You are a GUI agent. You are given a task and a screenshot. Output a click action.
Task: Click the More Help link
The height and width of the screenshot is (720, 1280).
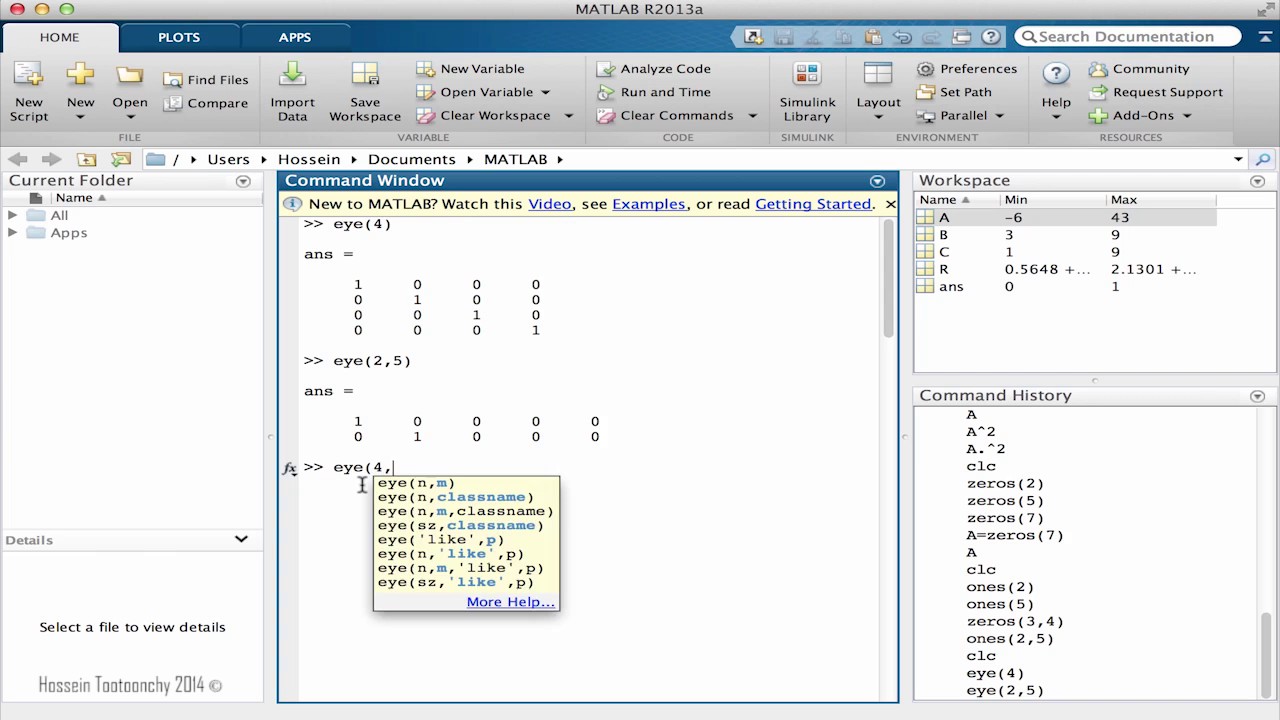point(510,602)
